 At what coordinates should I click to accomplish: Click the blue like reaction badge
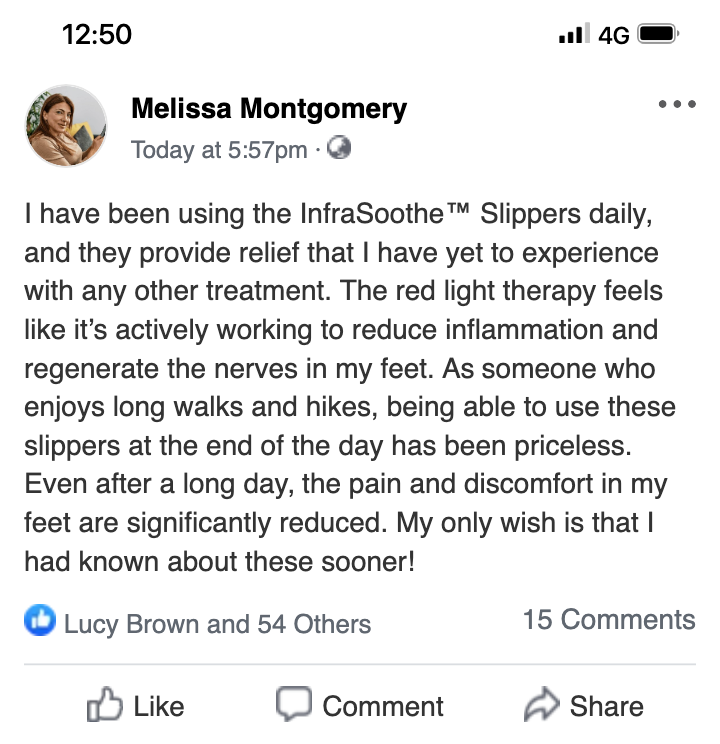coord(37,623)
